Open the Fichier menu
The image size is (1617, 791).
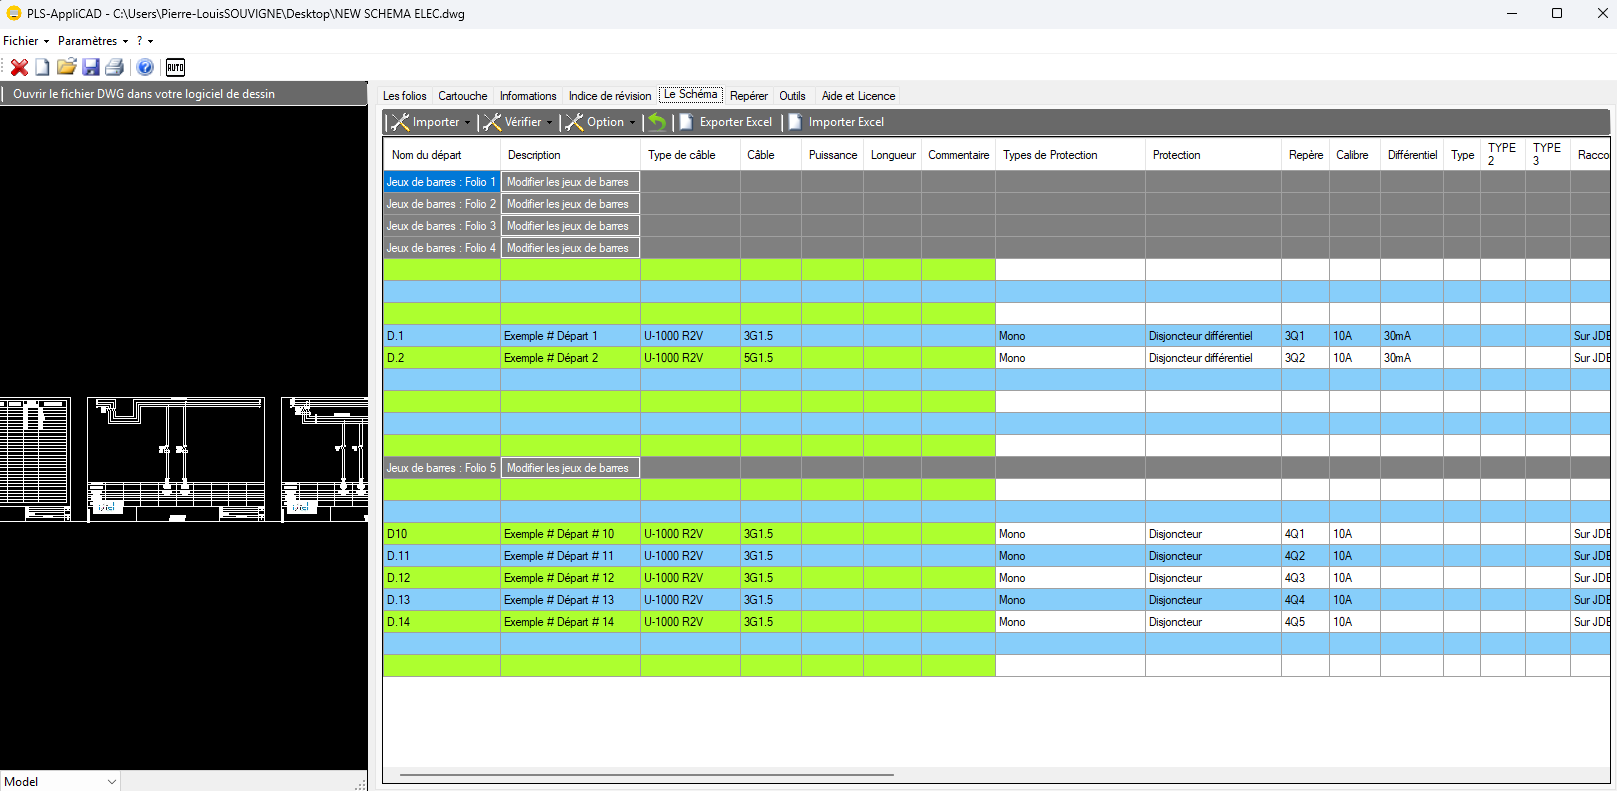tap(26, 41)
